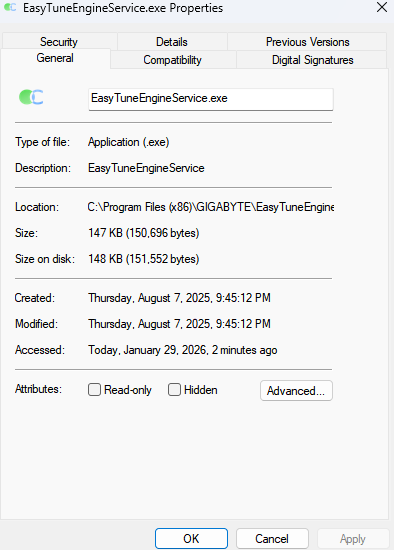
Task: Click the Modified date value
Action: point(179,324)
